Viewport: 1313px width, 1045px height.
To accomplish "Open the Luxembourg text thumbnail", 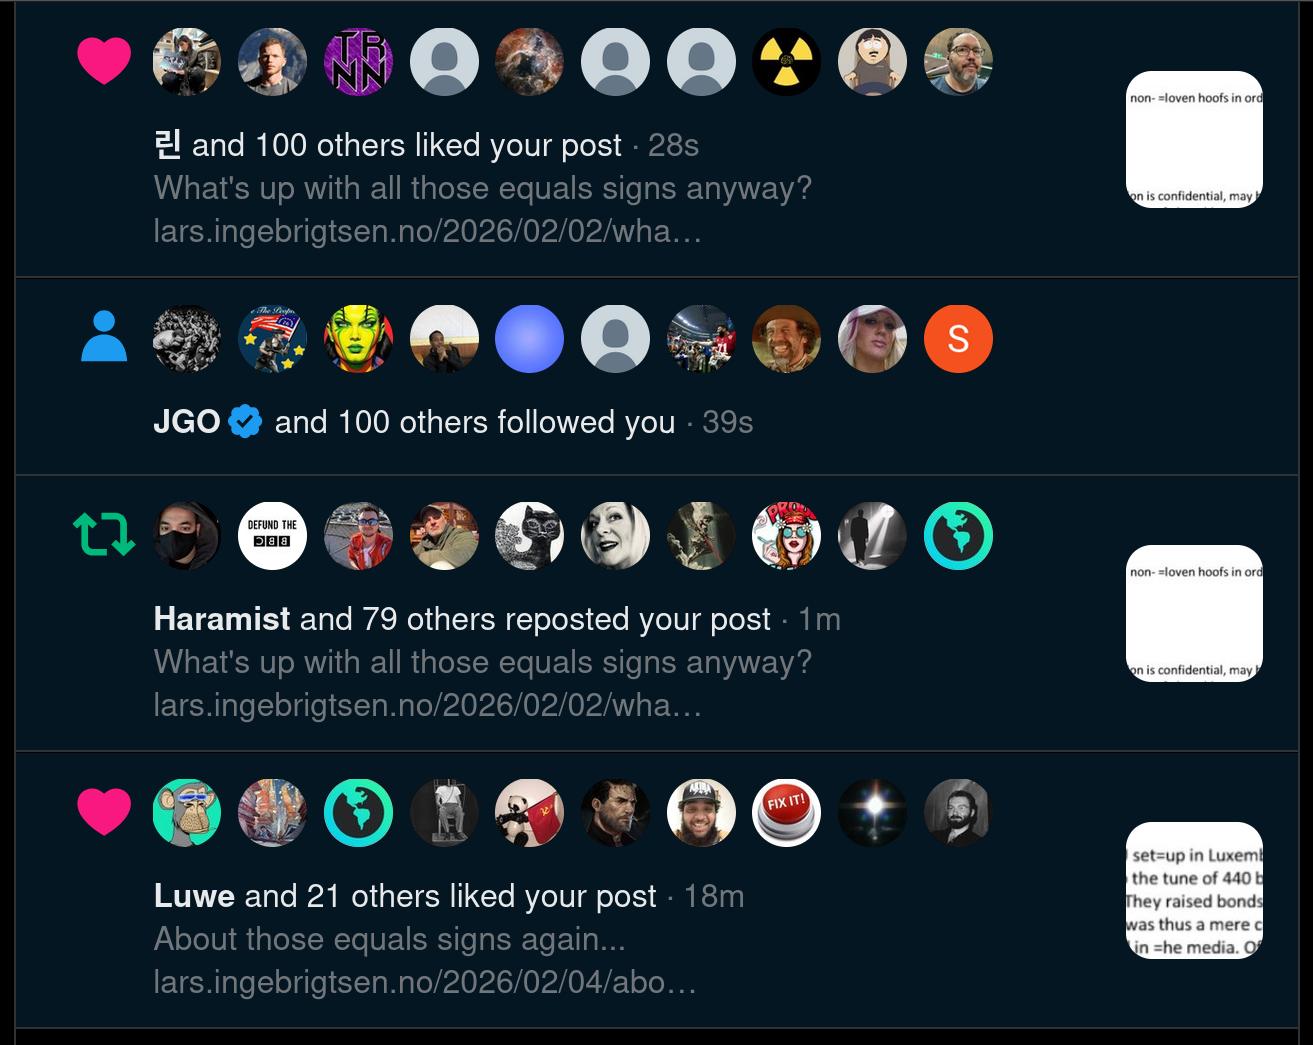I will [x=1194, y=890].
